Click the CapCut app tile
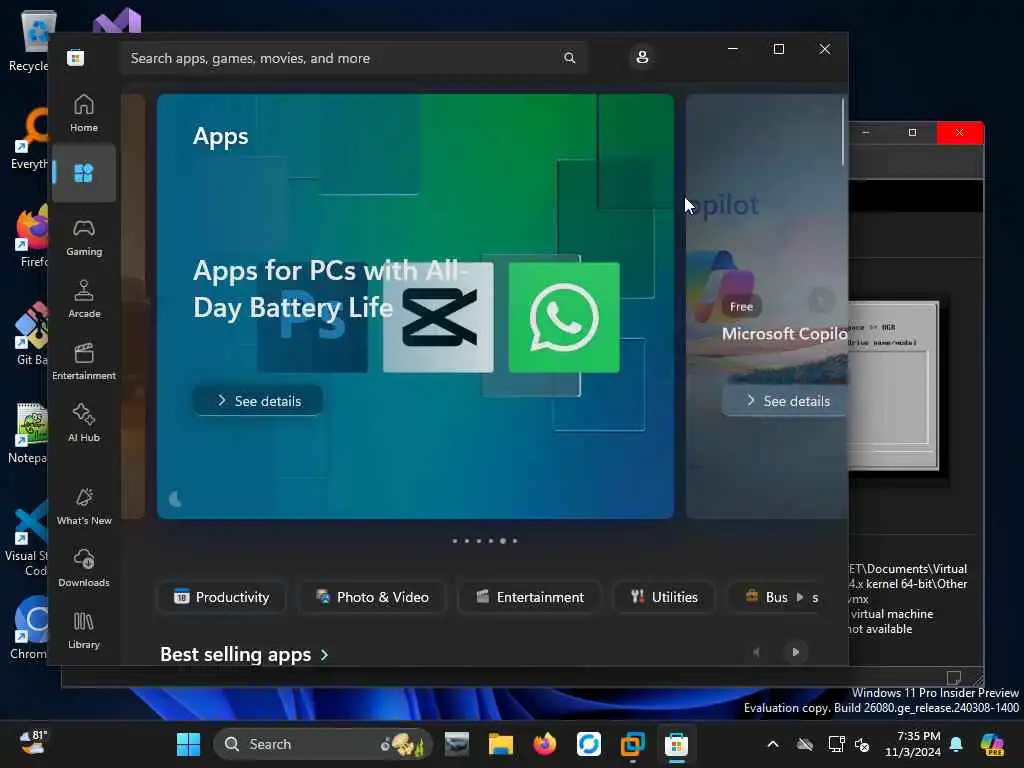 (438, 317)
